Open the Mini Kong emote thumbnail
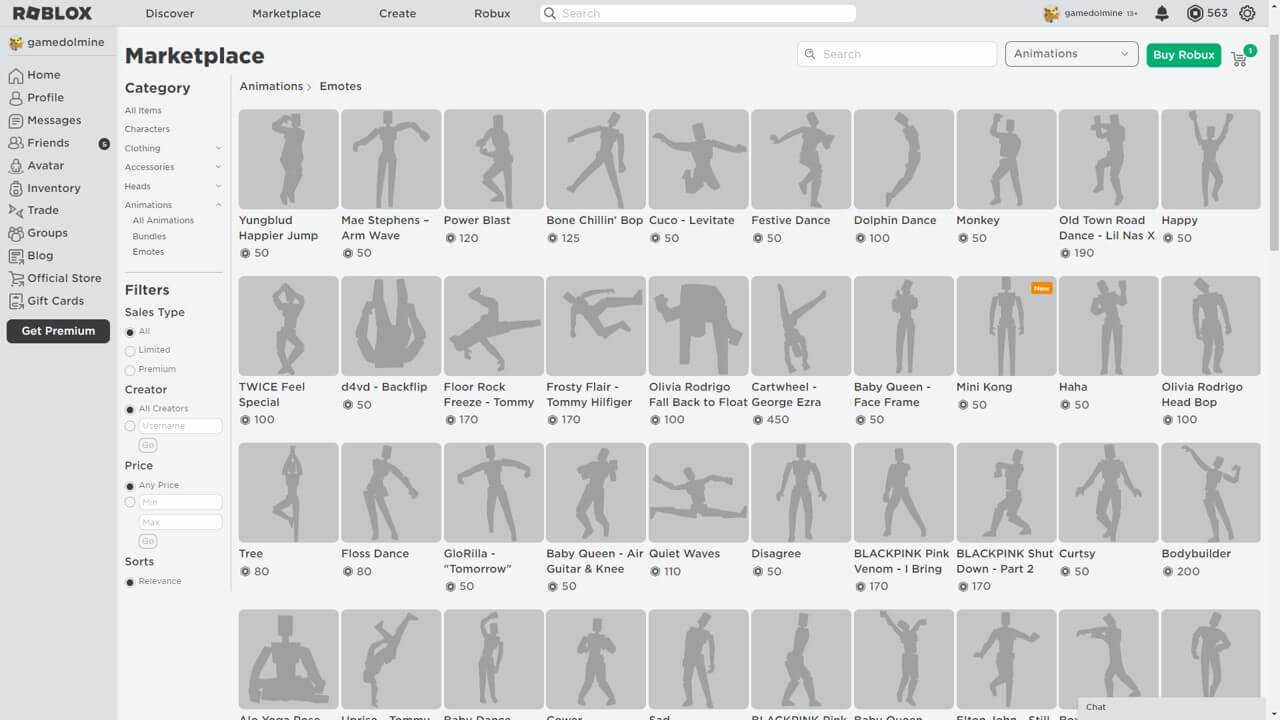Screen dimensions: 1280x720 [1006, 326]
